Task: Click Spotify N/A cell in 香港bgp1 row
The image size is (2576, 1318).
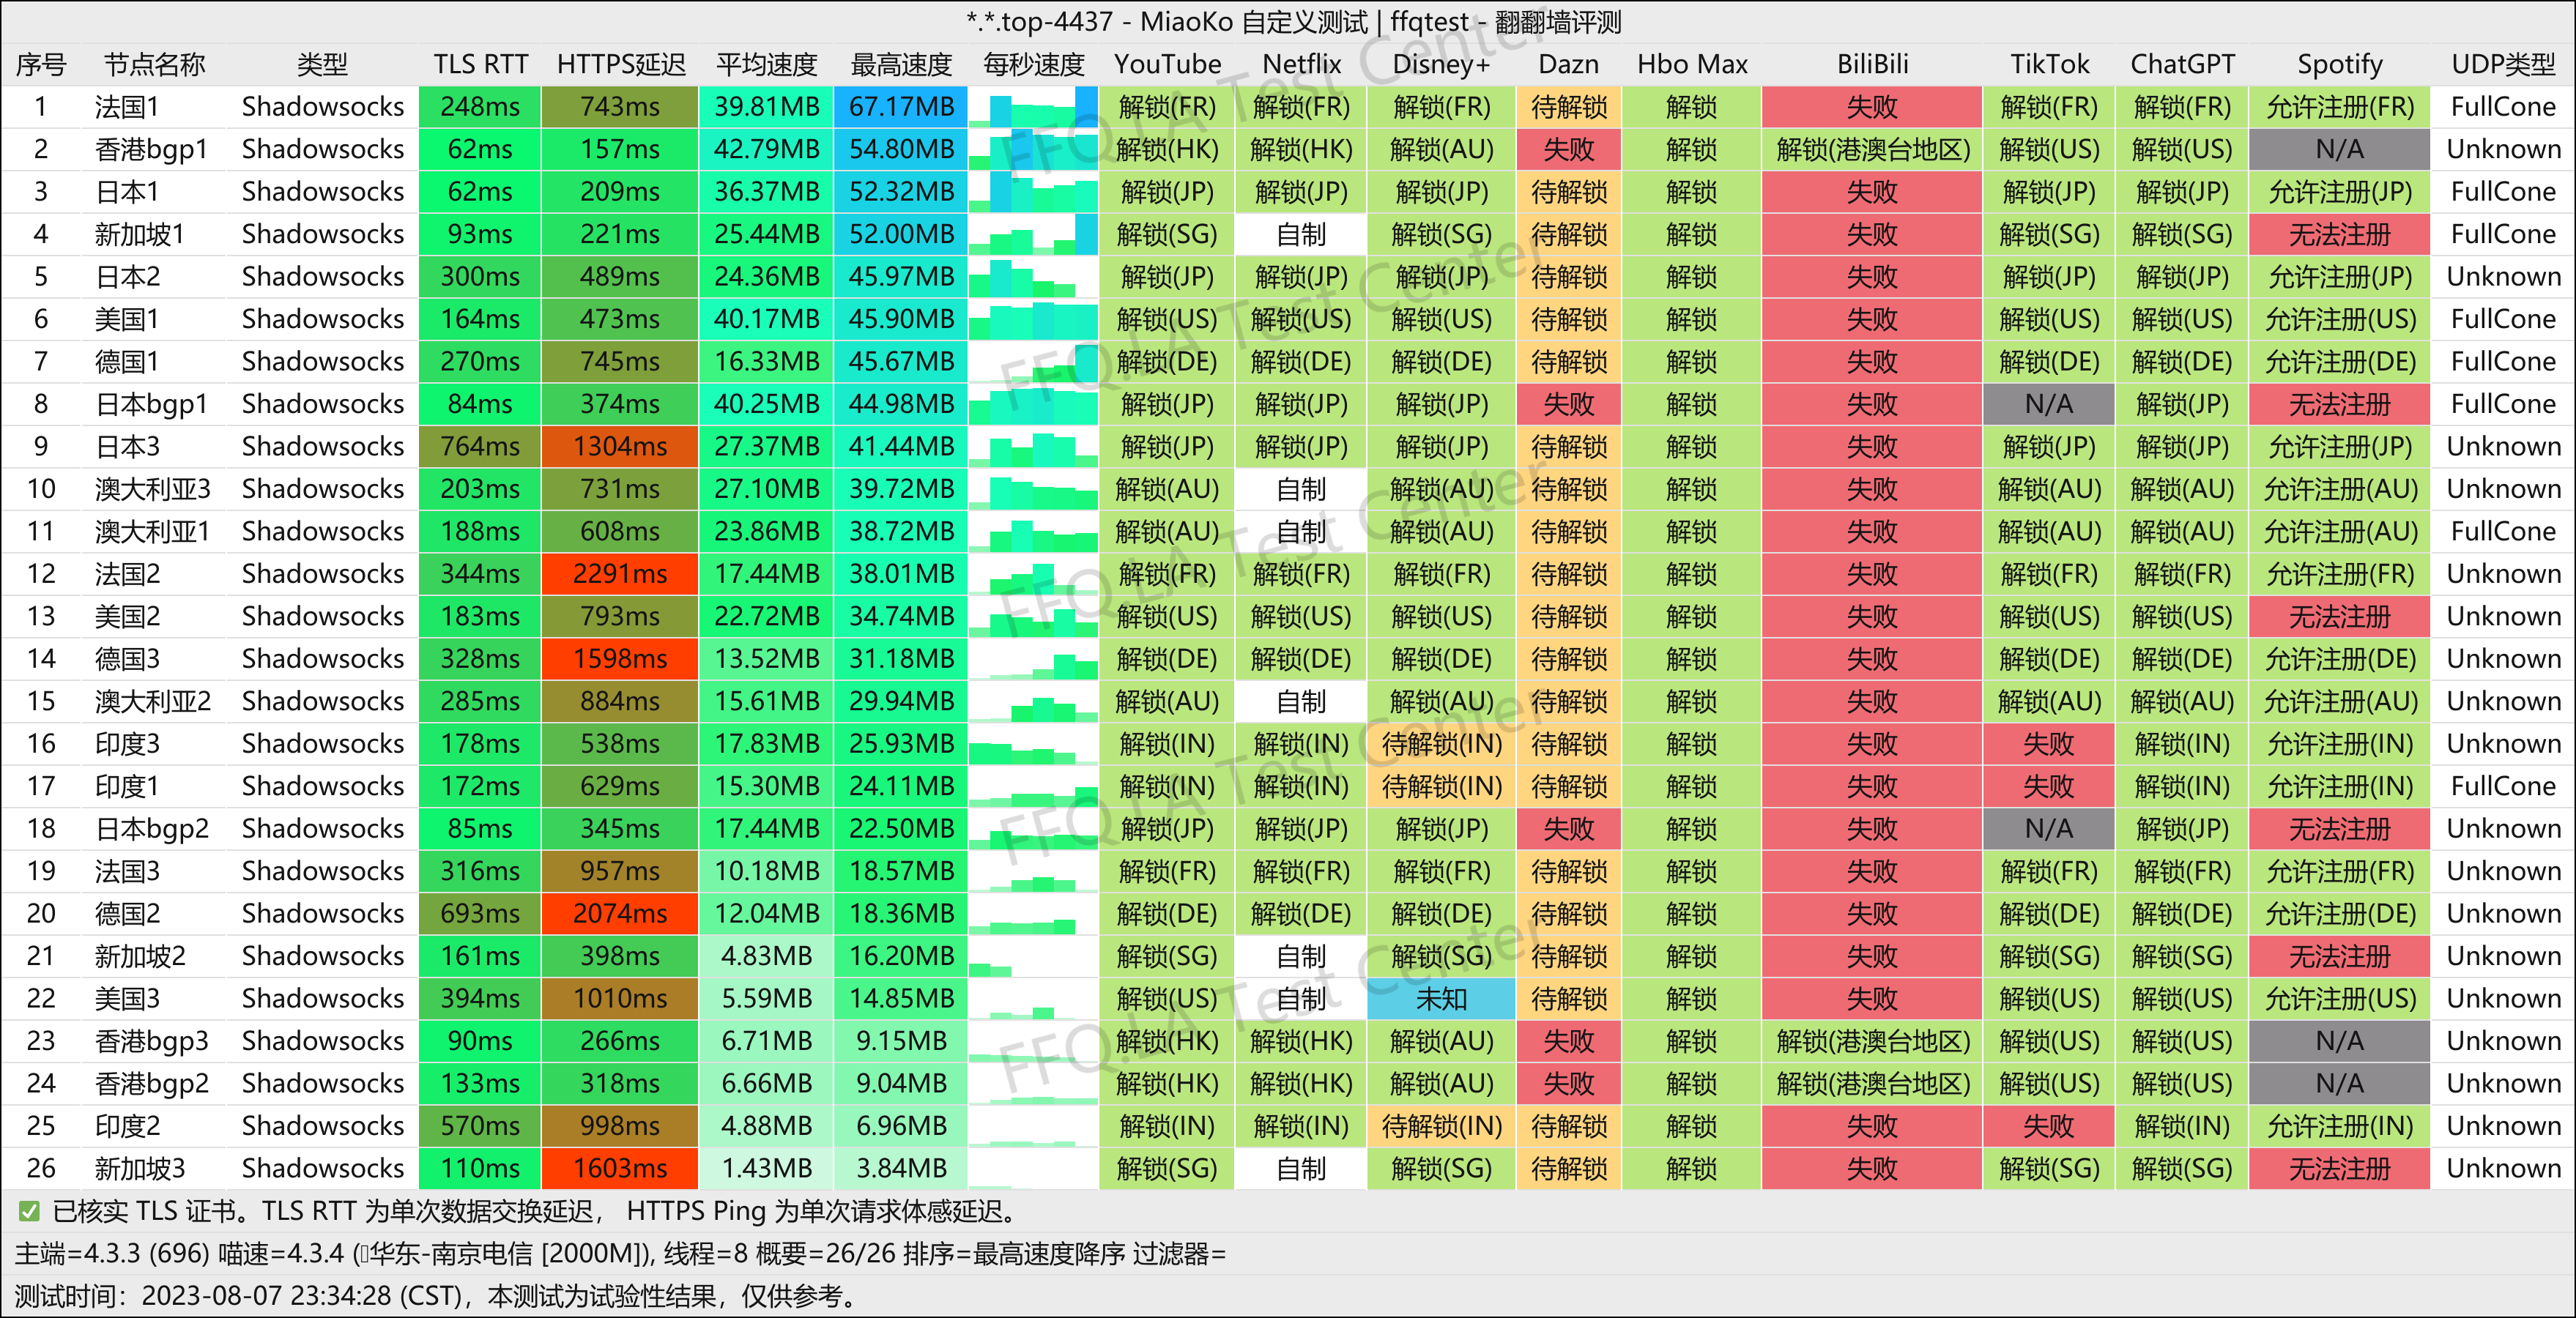Action: coord(2339,149)
